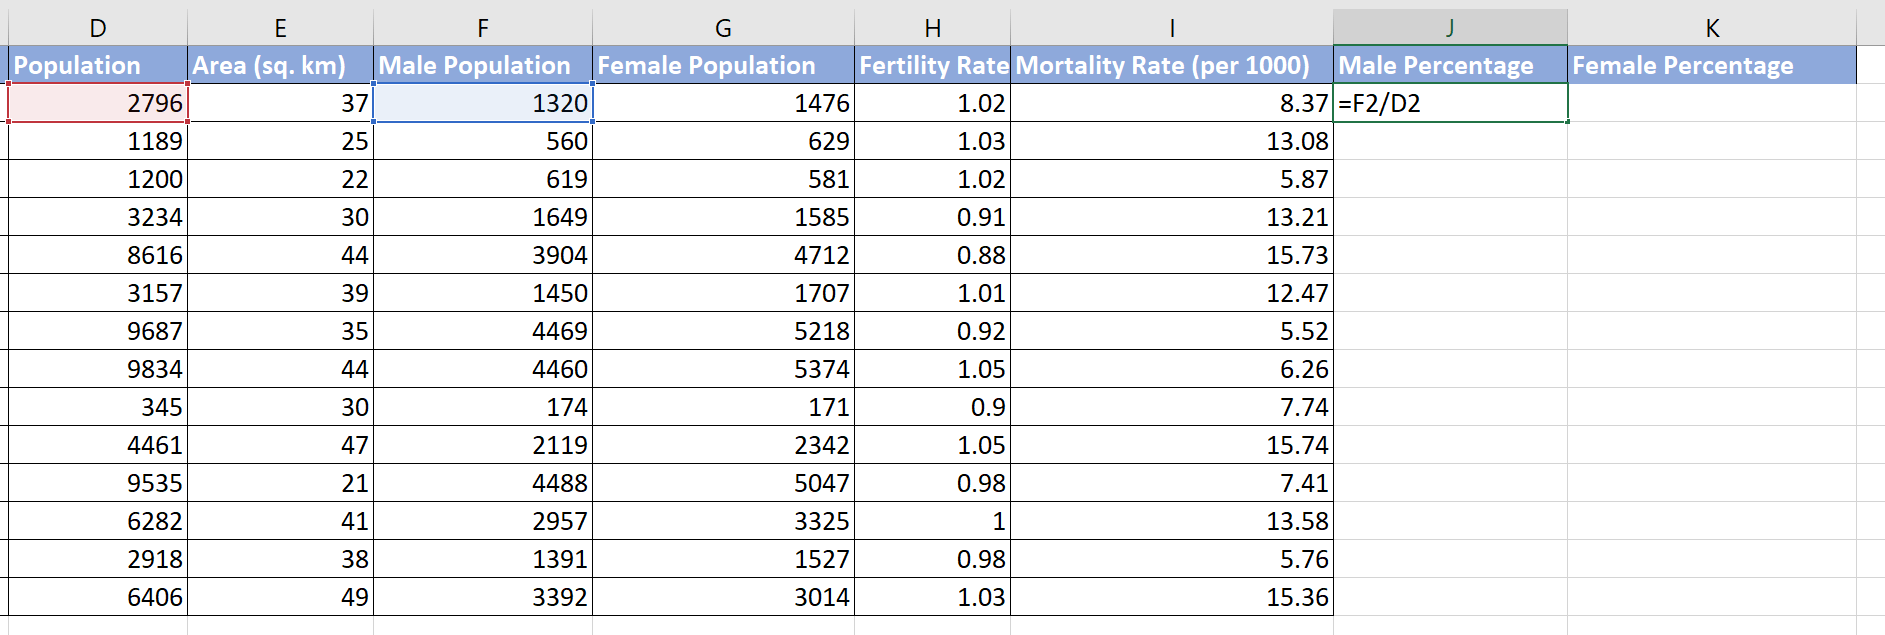Viewport: 1885px width, 635px height.
Task: Select the Female Population cell showing 1476
Action: coord(723,103)
